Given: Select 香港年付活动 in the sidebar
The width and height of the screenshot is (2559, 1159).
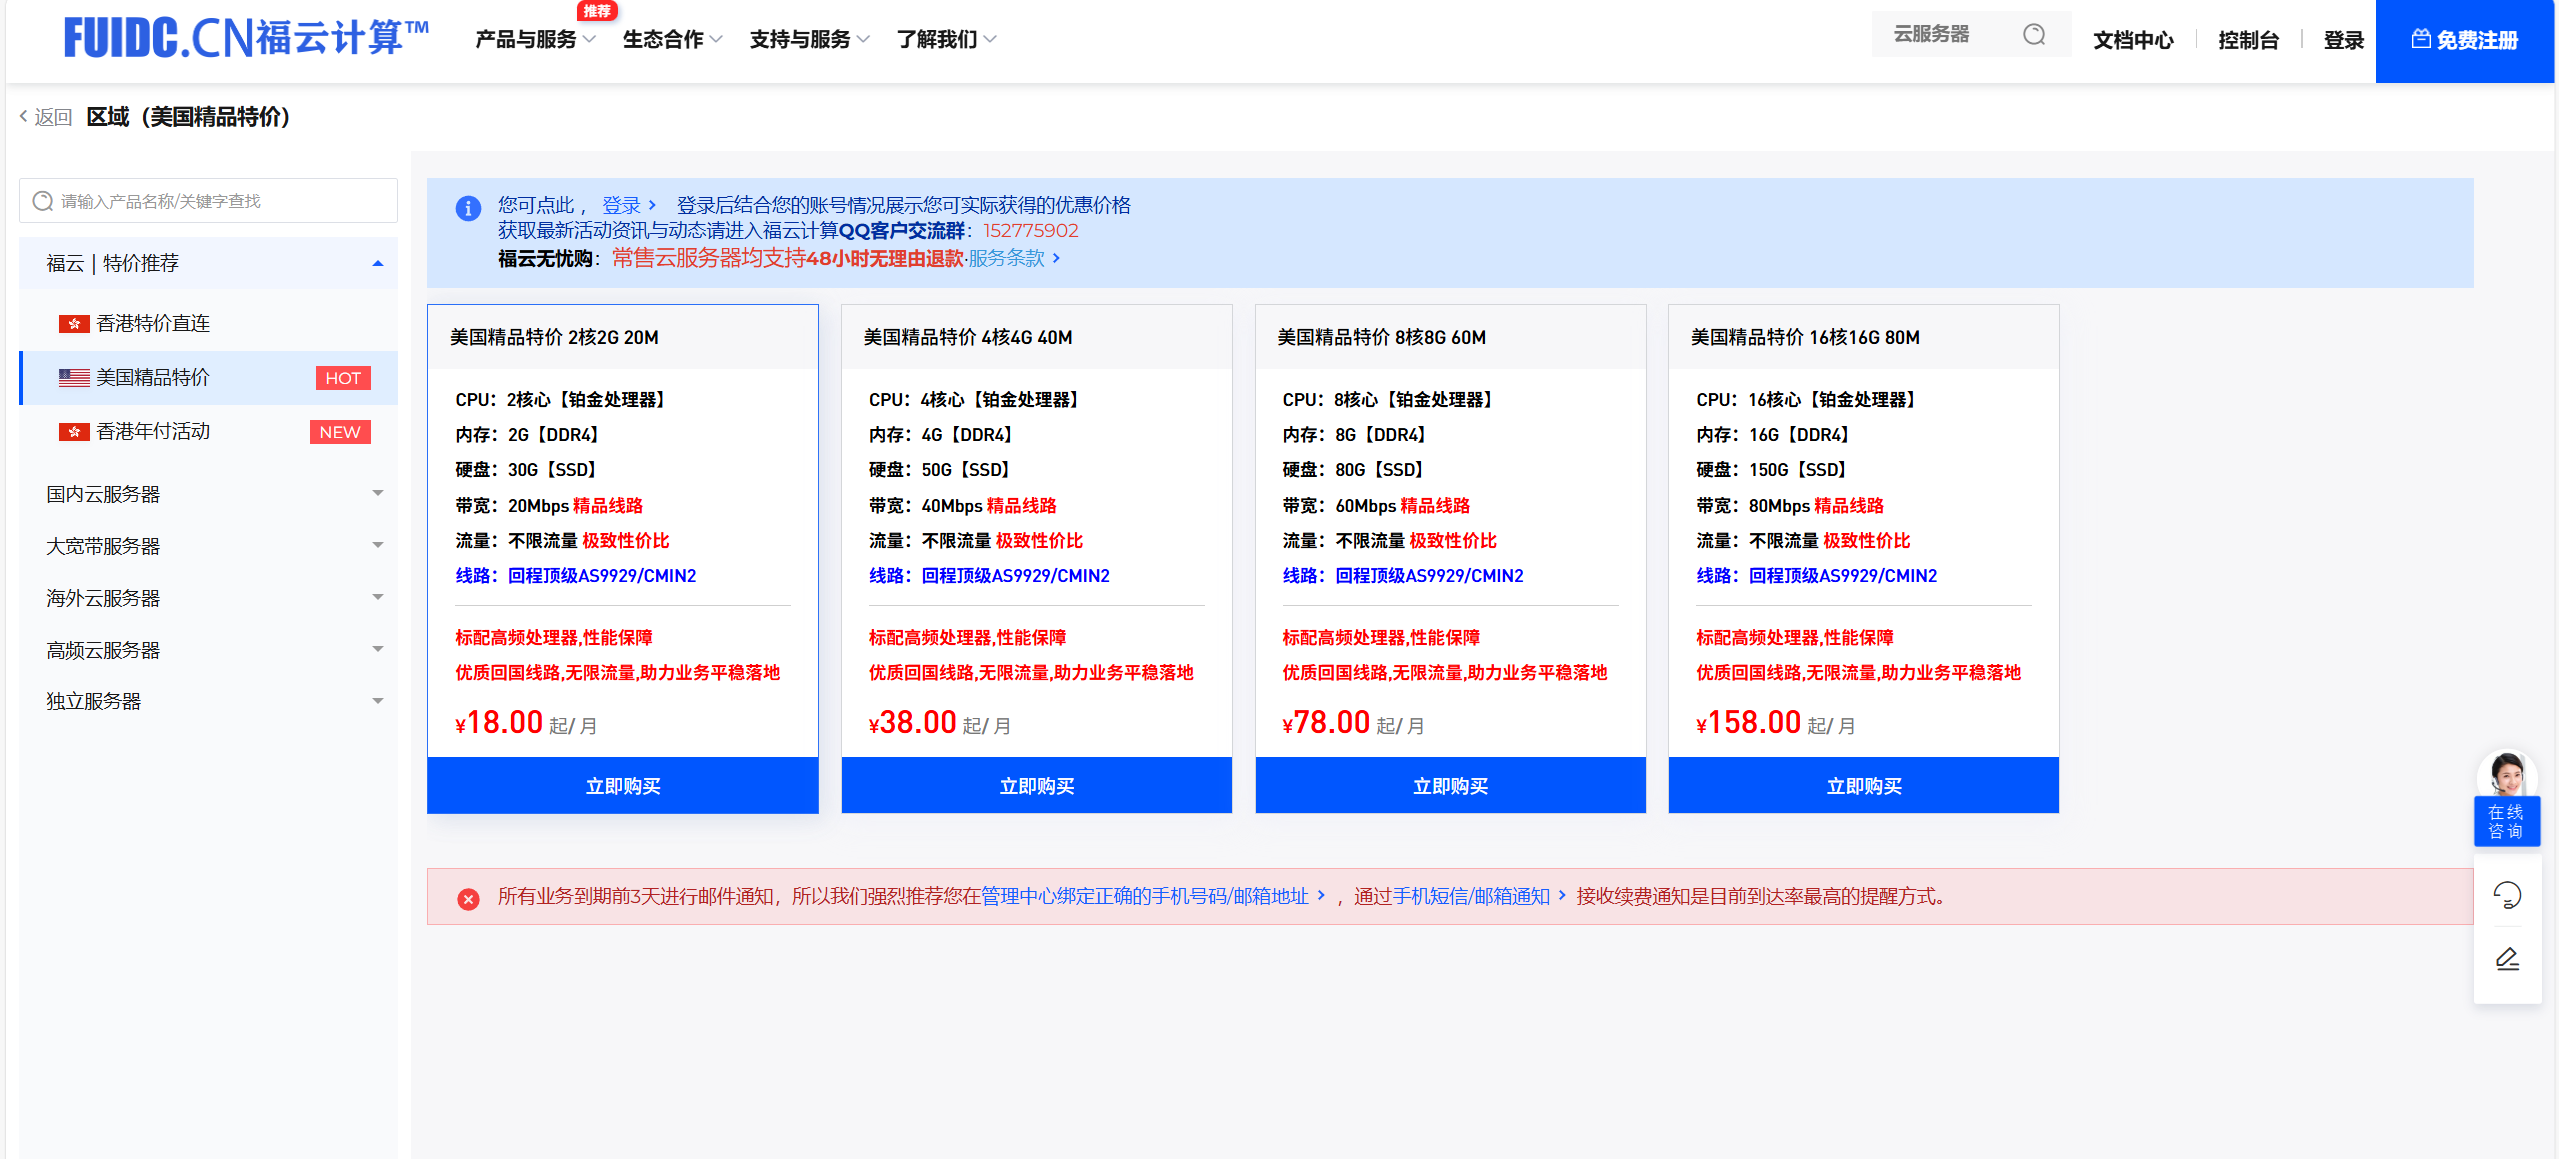Looking at the screenshot, I should 153,432.
